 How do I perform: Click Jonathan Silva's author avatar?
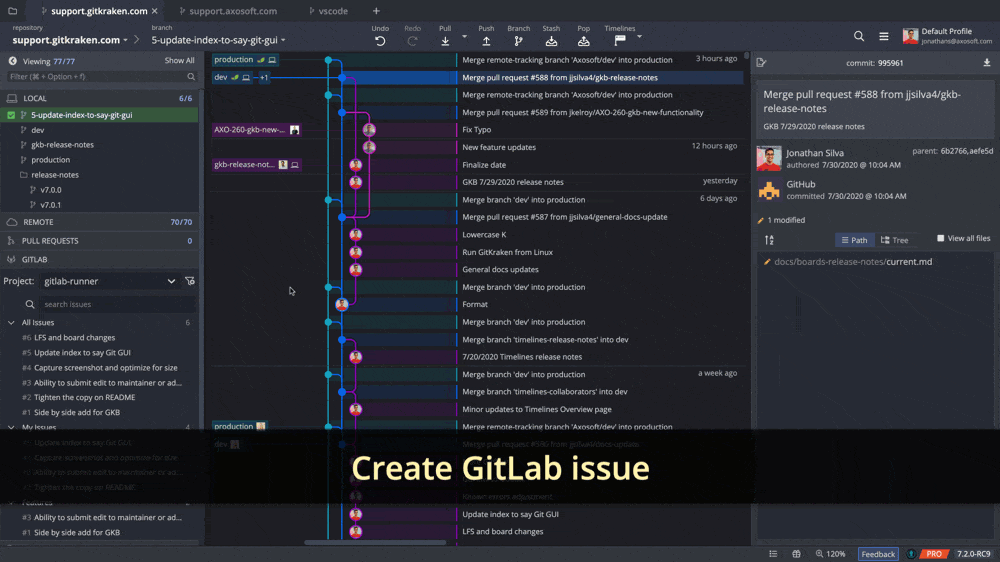pyautogui.click(x=768, y=158)
